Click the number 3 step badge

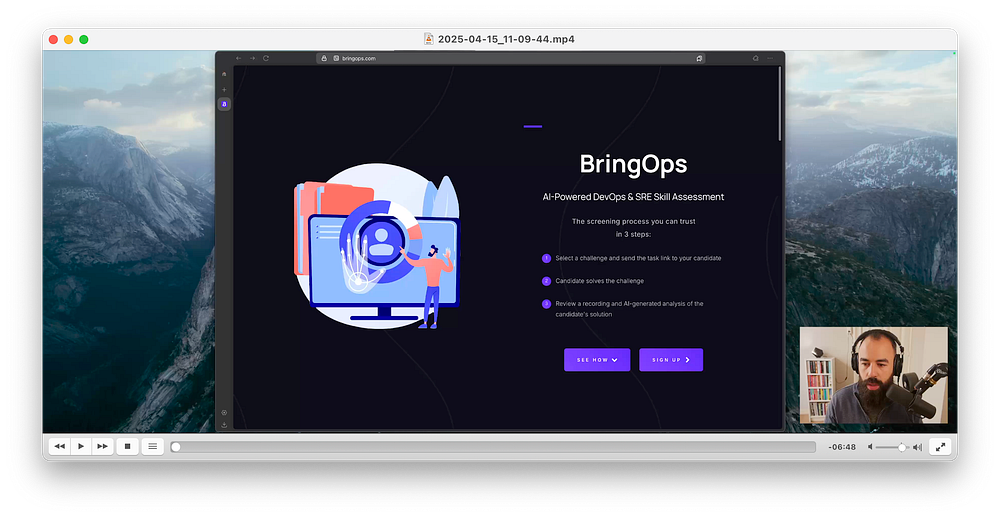click(x=547, y=304)
